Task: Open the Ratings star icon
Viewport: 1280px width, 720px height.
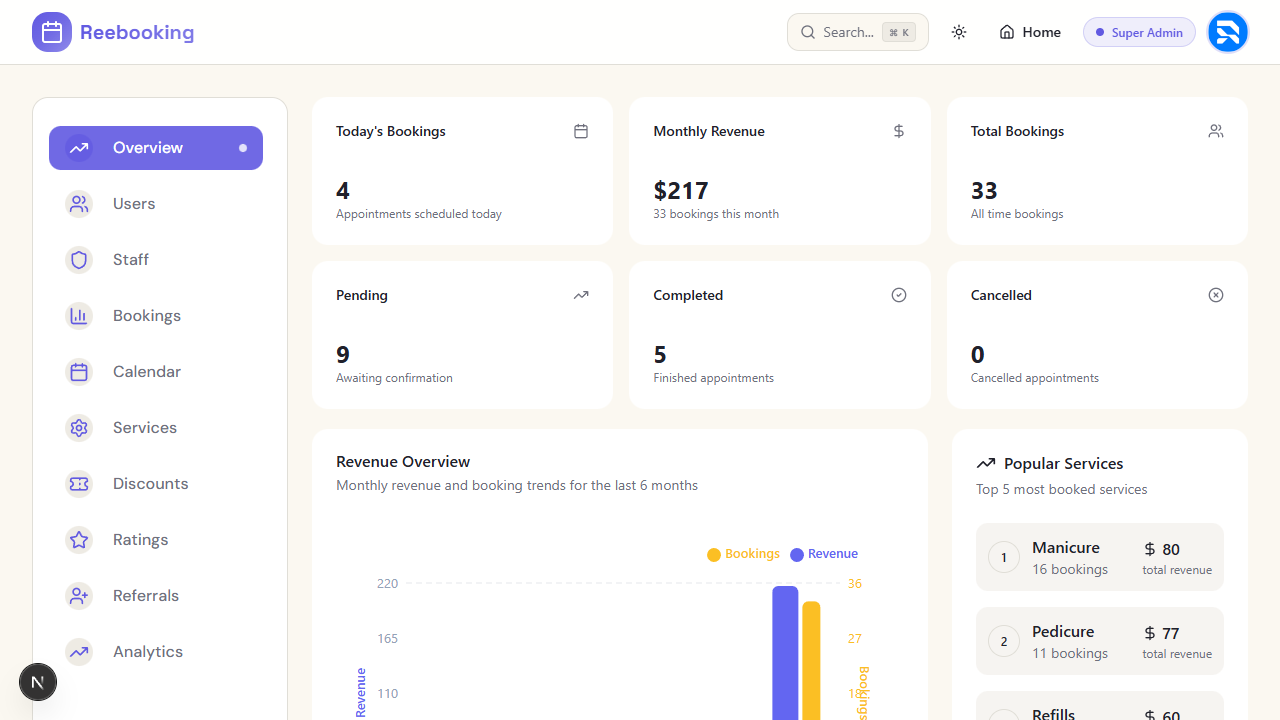Action: (x=79, y=540)
